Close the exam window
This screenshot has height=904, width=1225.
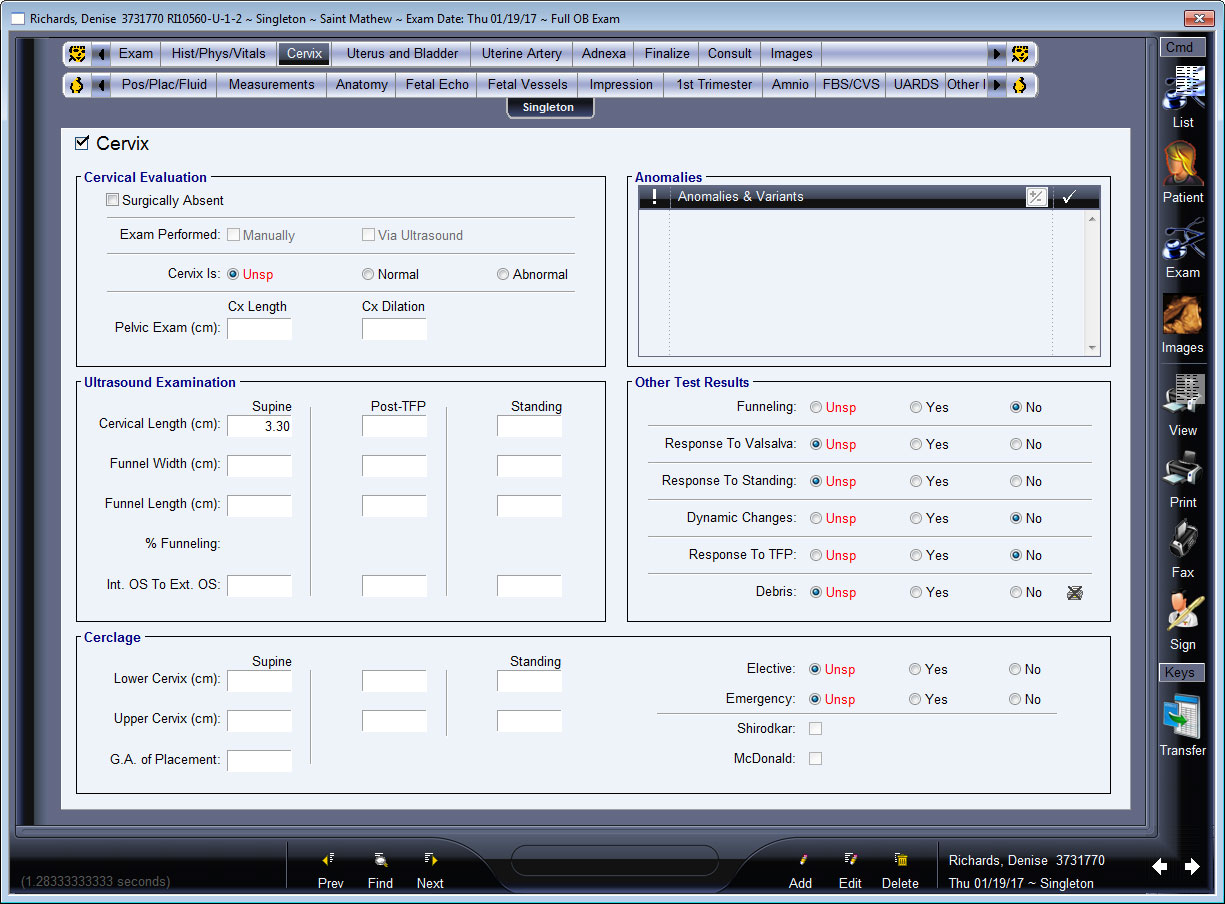click(1199, 19)
